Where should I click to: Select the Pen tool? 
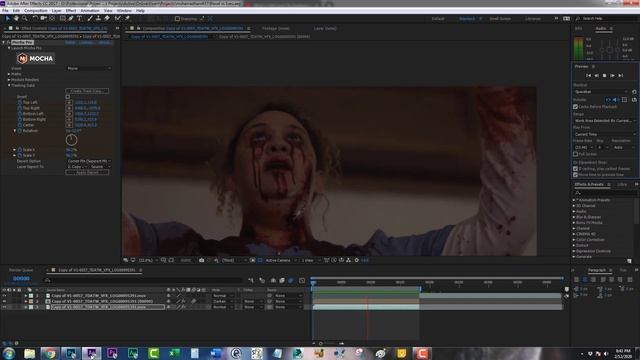click(x=71, y=18)
